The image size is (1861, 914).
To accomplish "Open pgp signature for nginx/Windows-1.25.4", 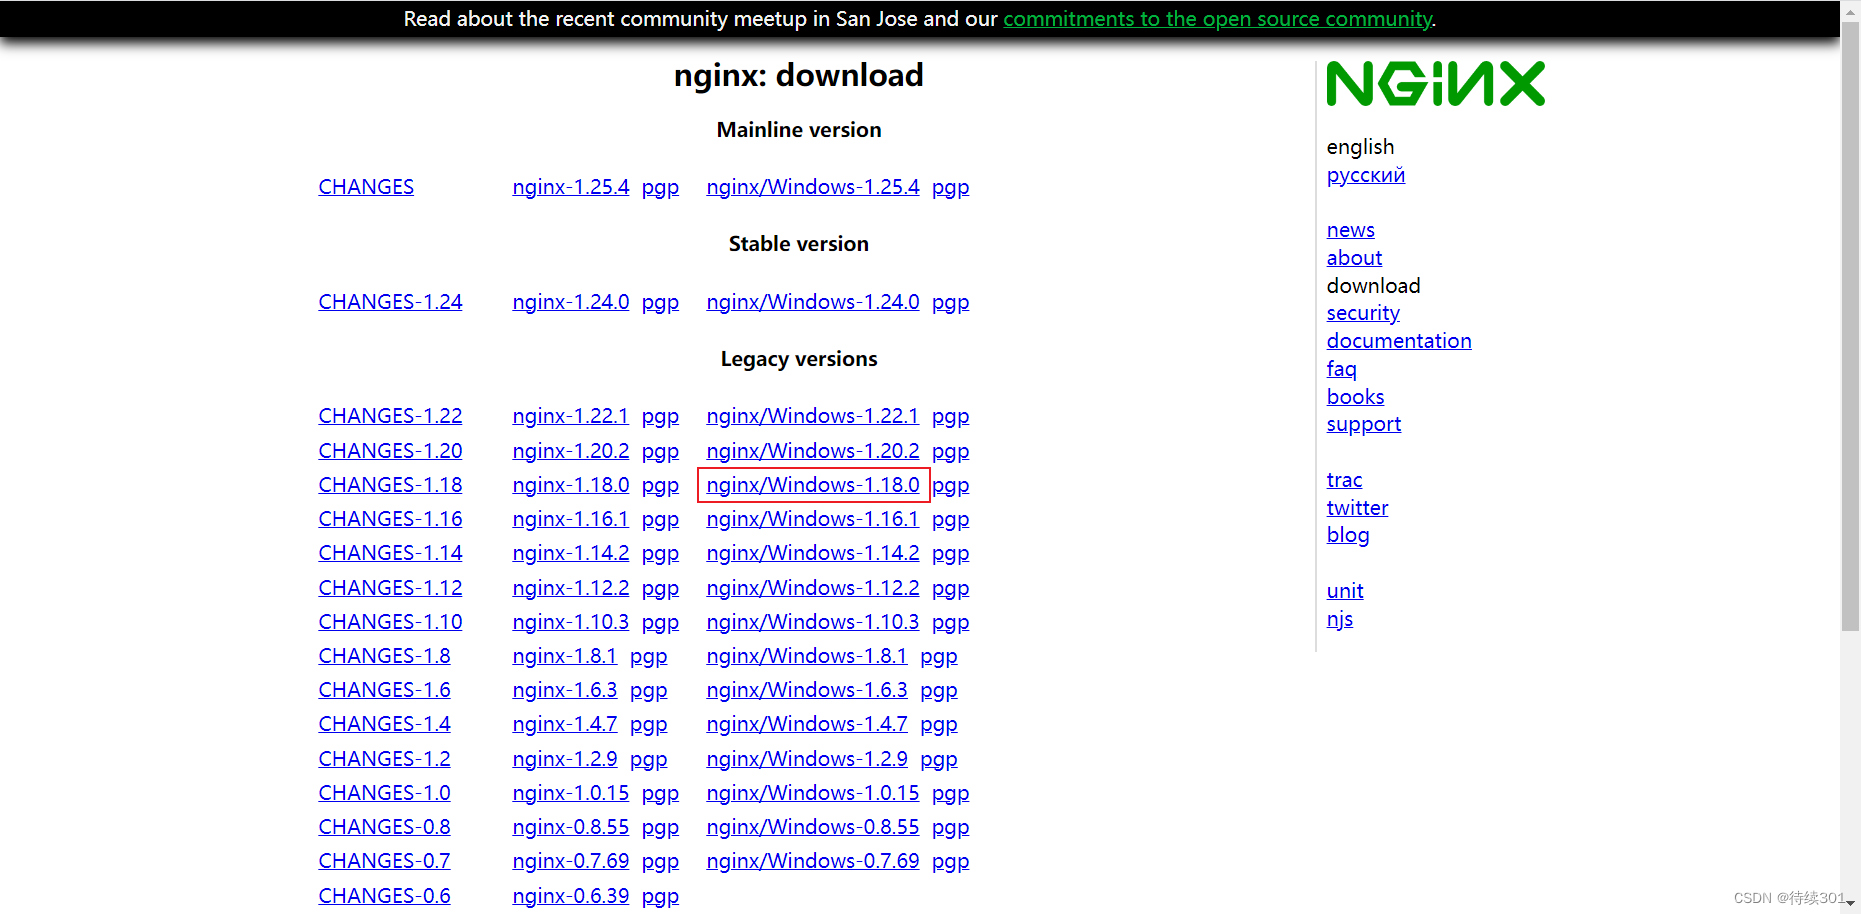I will [x=951, y=188].
